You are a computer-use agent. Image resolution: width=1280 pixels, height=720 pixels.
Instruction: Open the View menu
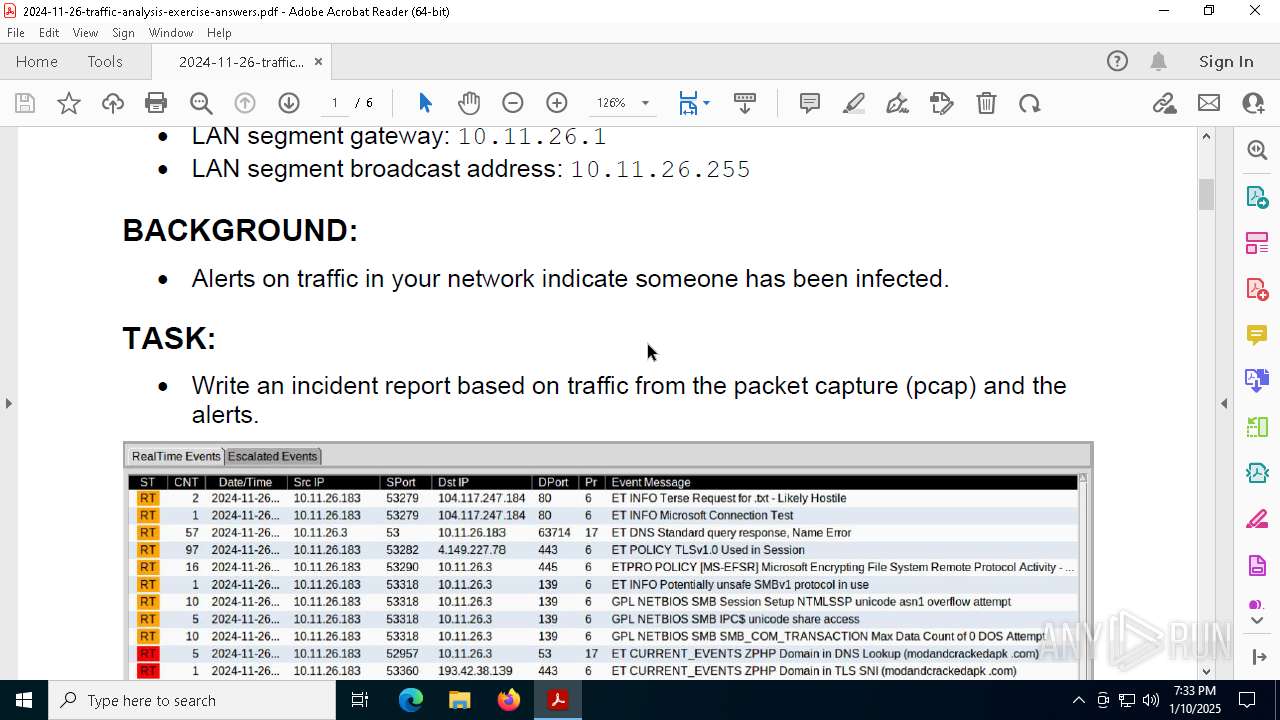point(85,33)
